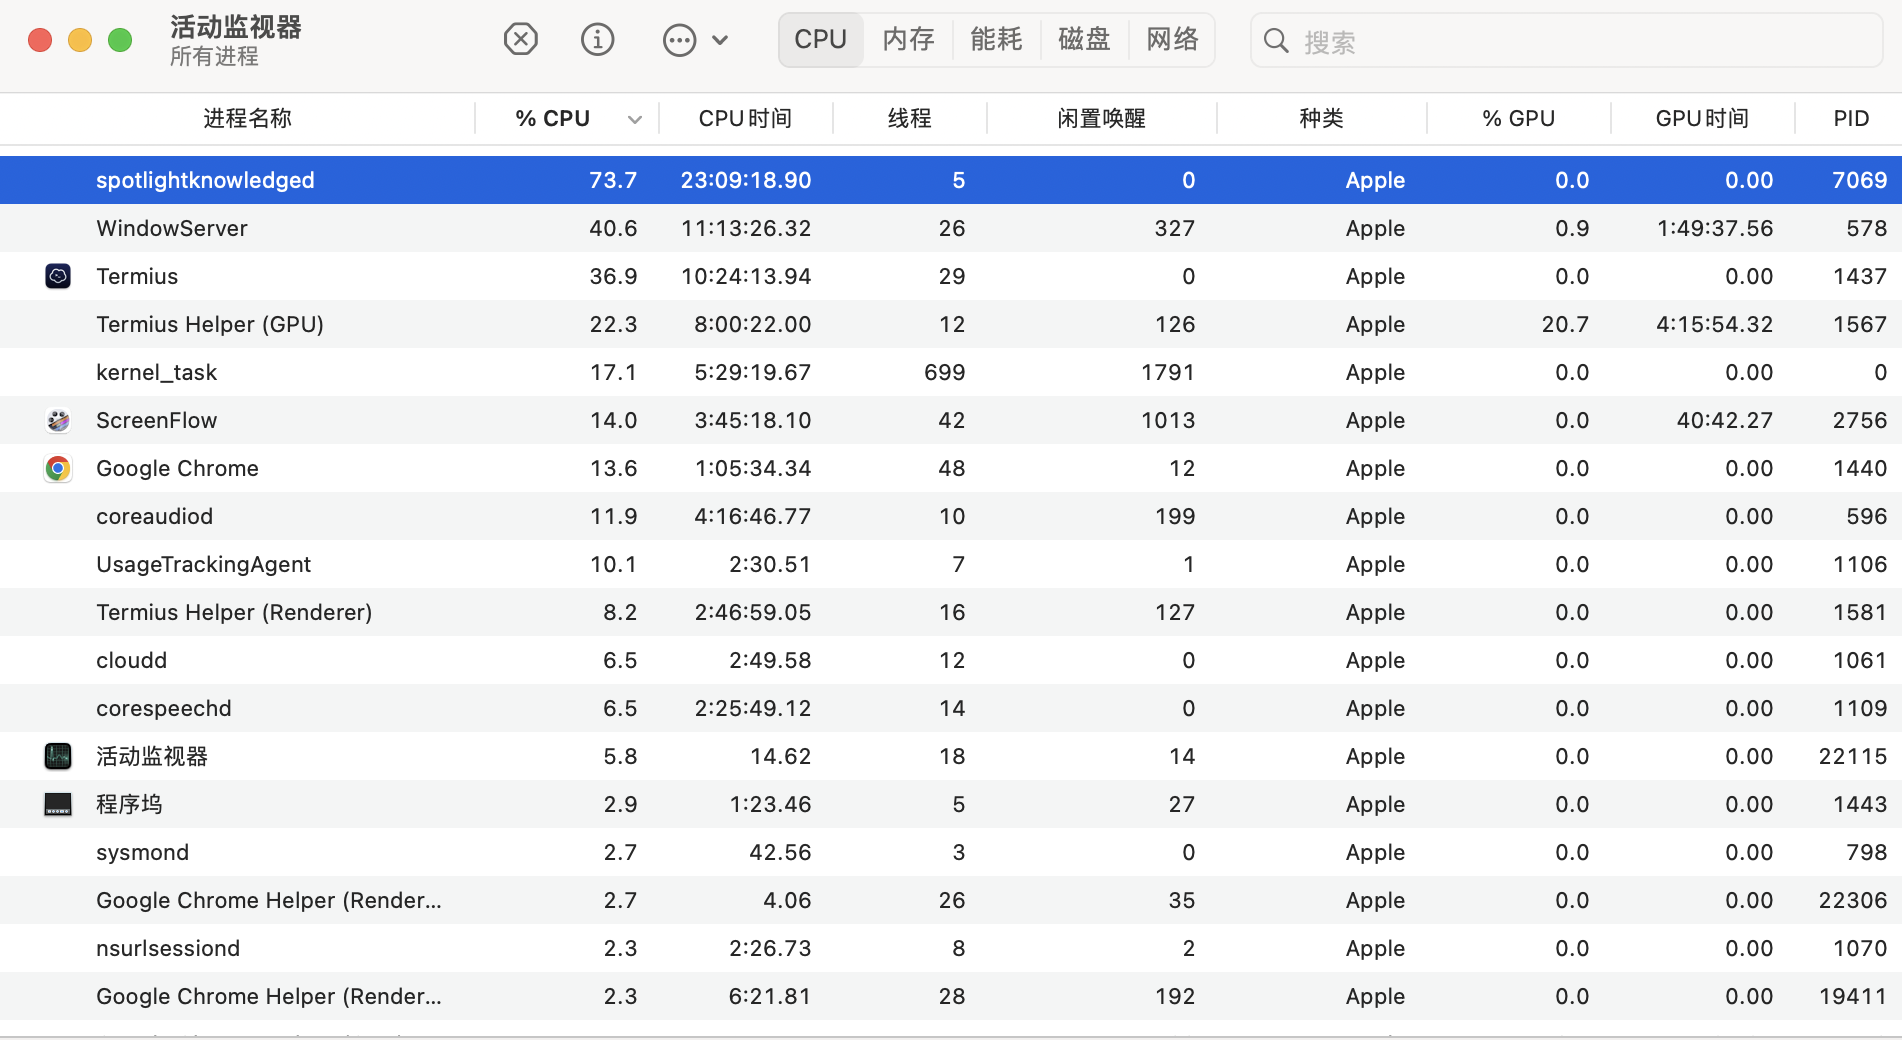
Task: Click CPU time 4:16:46.77 of coreaudiod
Action: tap(753, 516)
